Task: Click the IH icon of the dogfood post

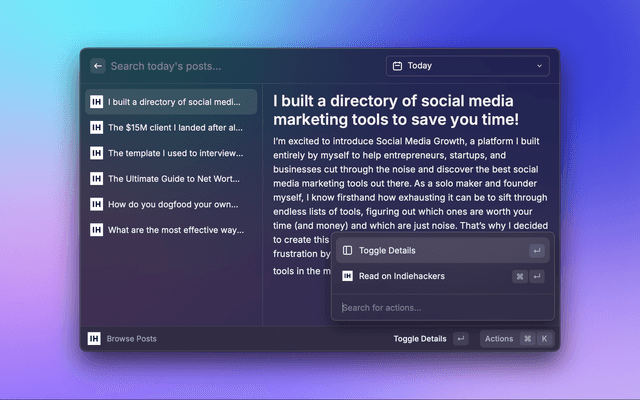Action: [96, 204]
